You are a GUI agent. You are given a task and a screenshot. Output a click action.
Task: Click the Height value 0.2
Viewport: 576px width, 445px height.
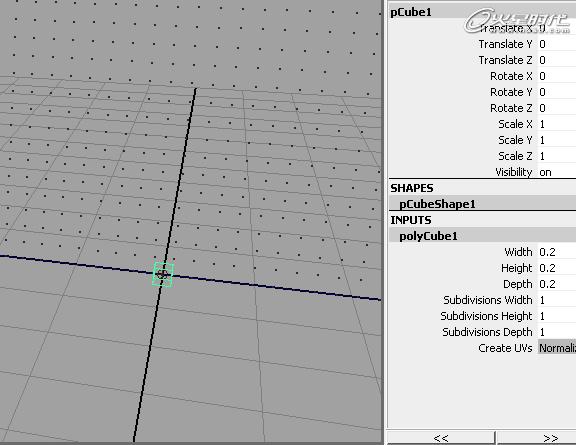click(557, 268)
